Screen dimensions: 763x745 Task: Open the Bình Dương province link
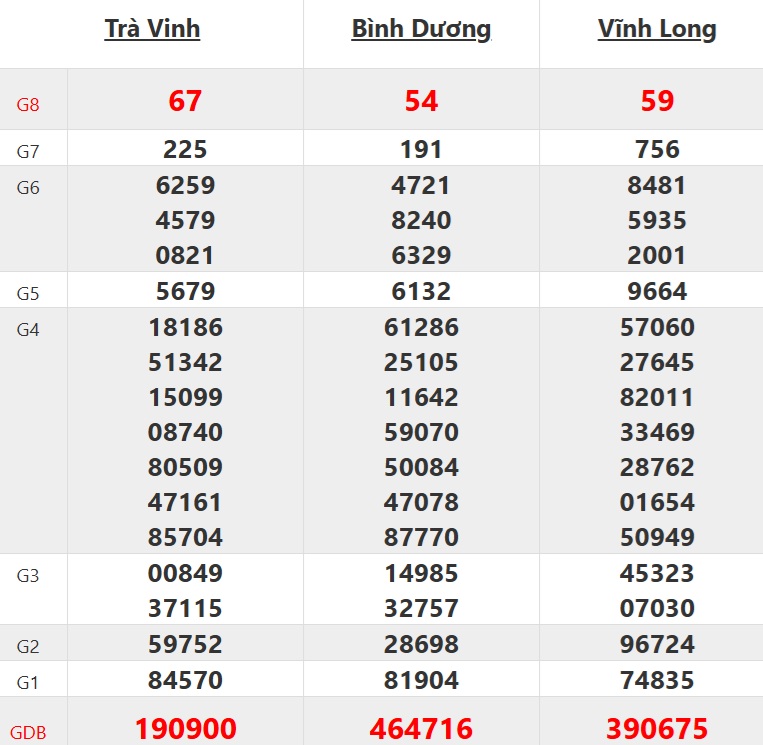pyautogui.click(x=421, y=29)
